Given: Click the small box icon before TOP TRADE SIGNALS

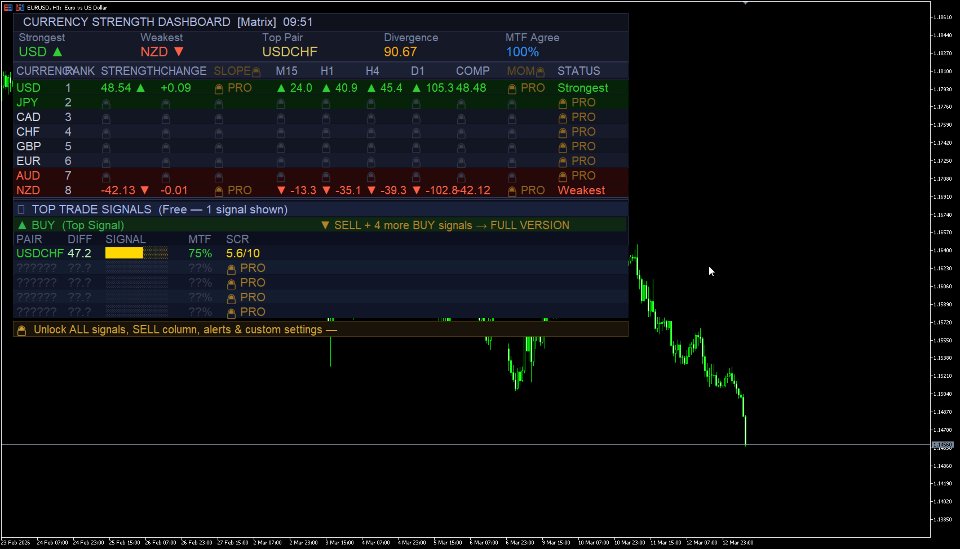Looking at the screenshot, I should click(x=21, y=209).
